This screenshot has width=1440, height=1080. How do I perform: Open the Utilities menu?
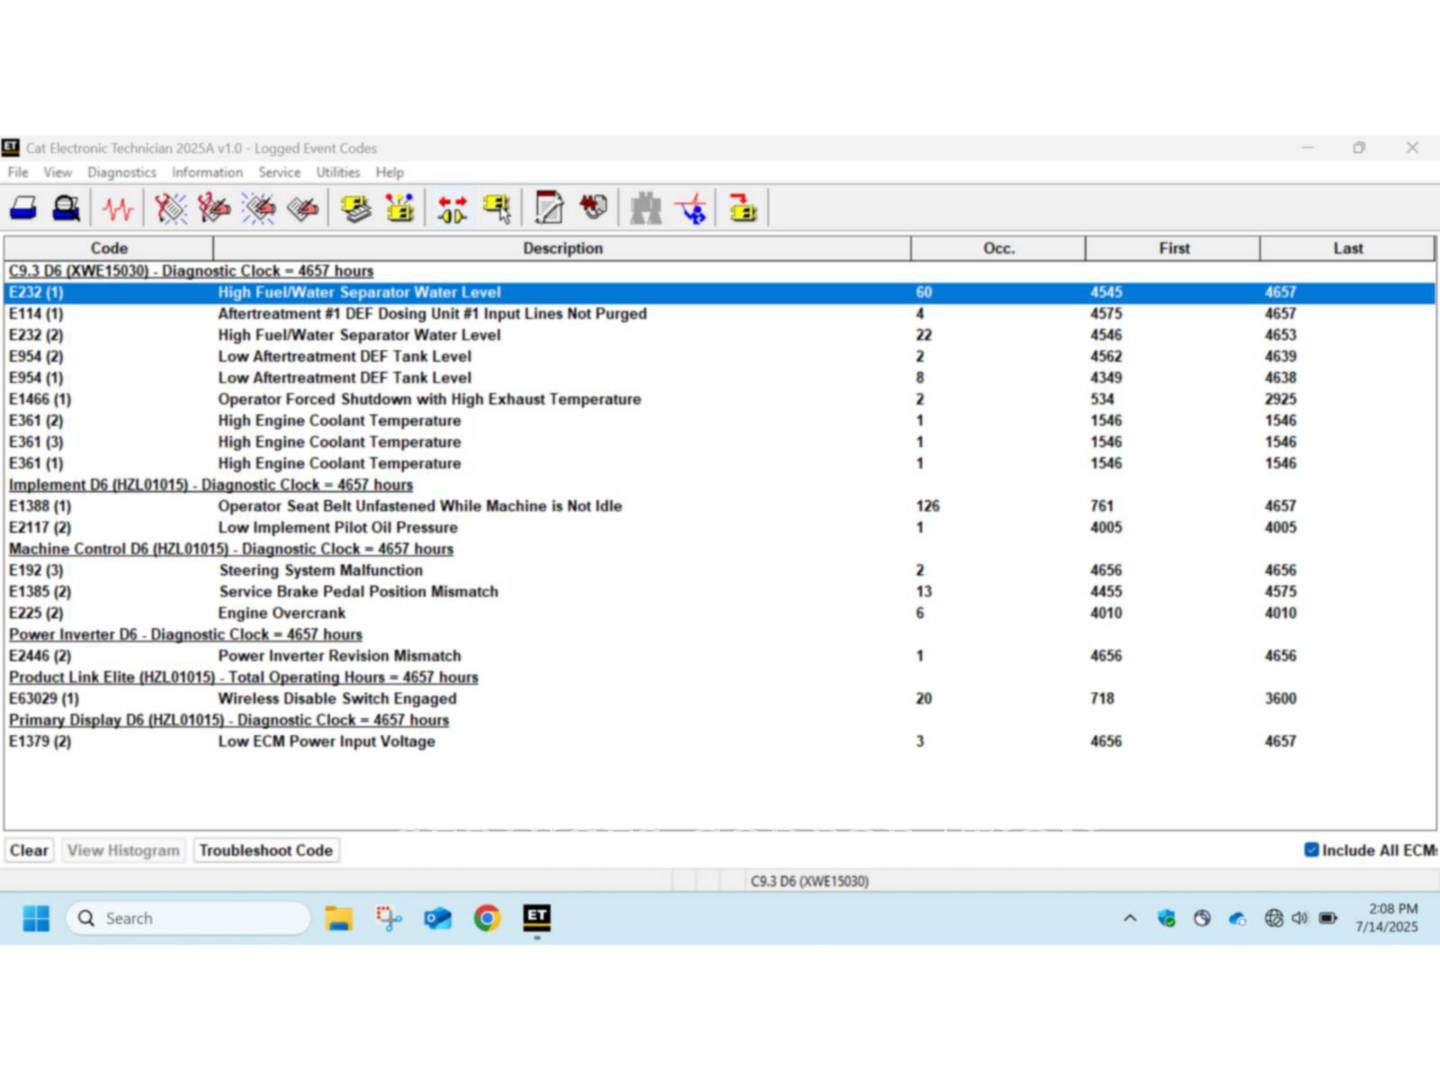(338, 173)
